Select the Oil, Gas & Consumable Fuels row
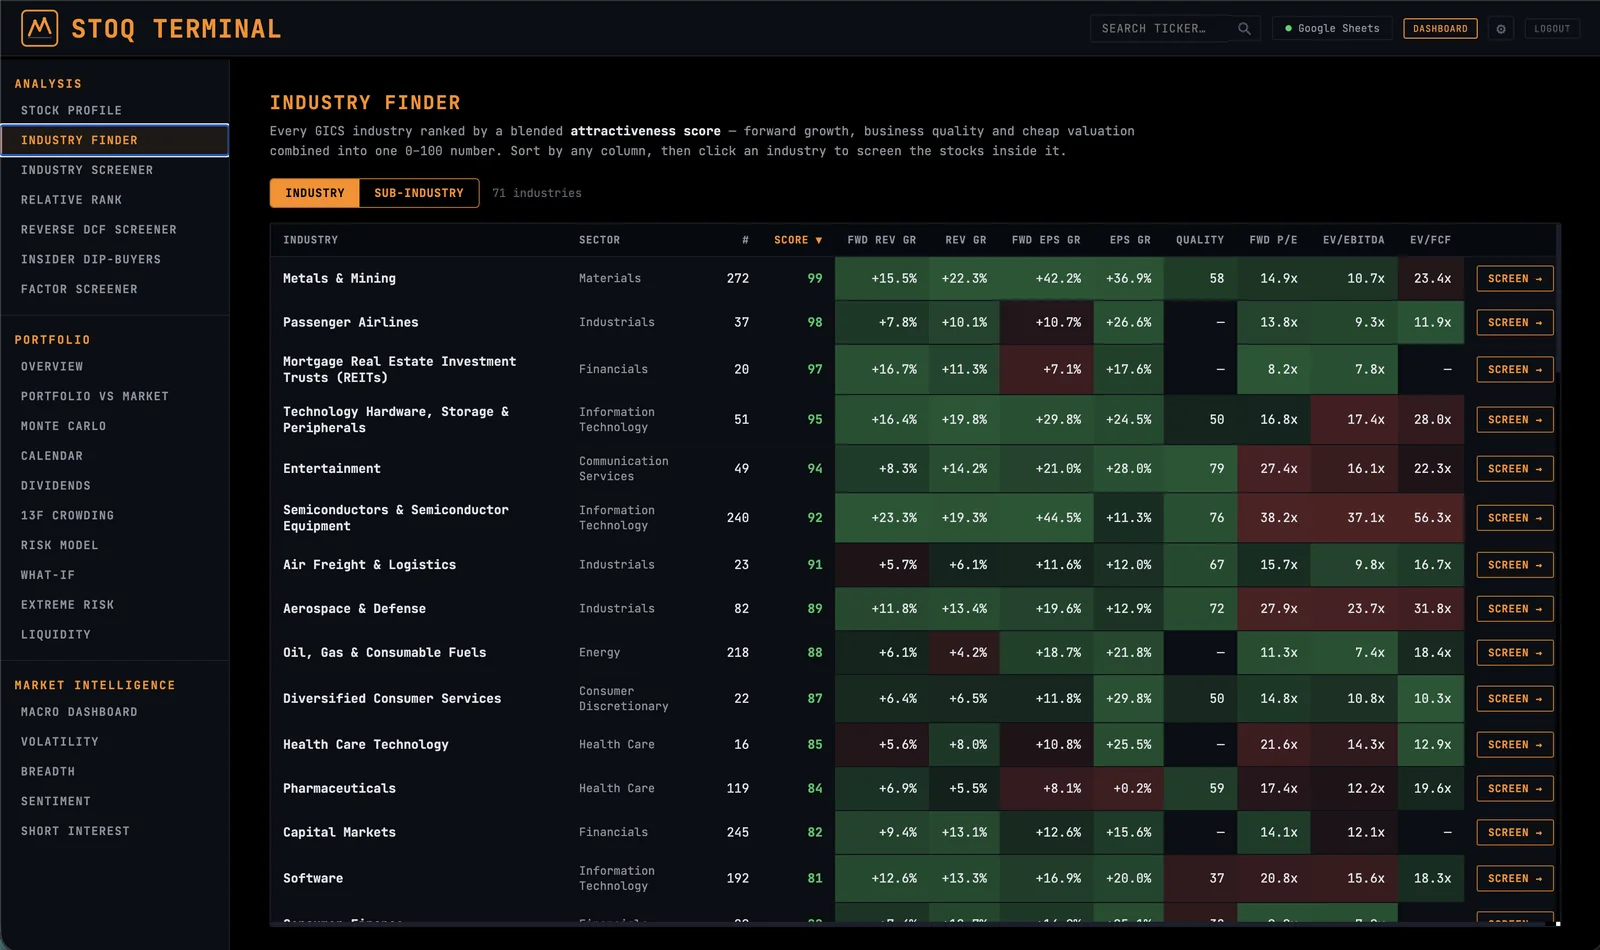The width and height of the screenshot is (1600, 950). point(913,653)
